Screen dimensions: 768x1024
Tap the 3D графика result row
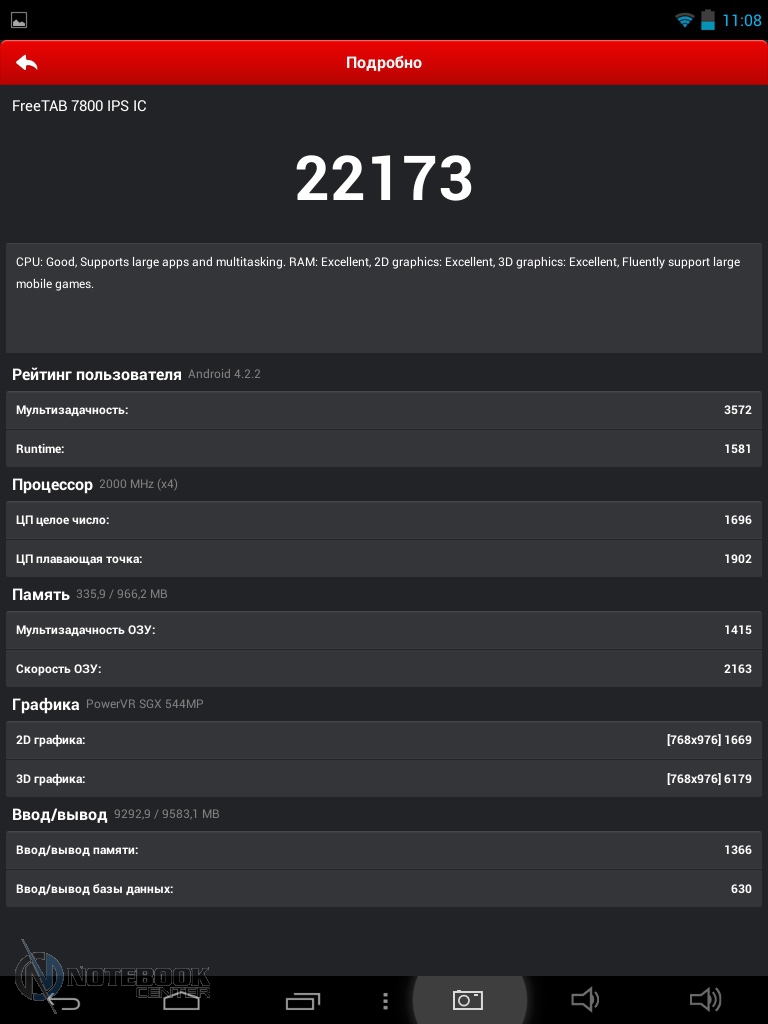point(384,779)
